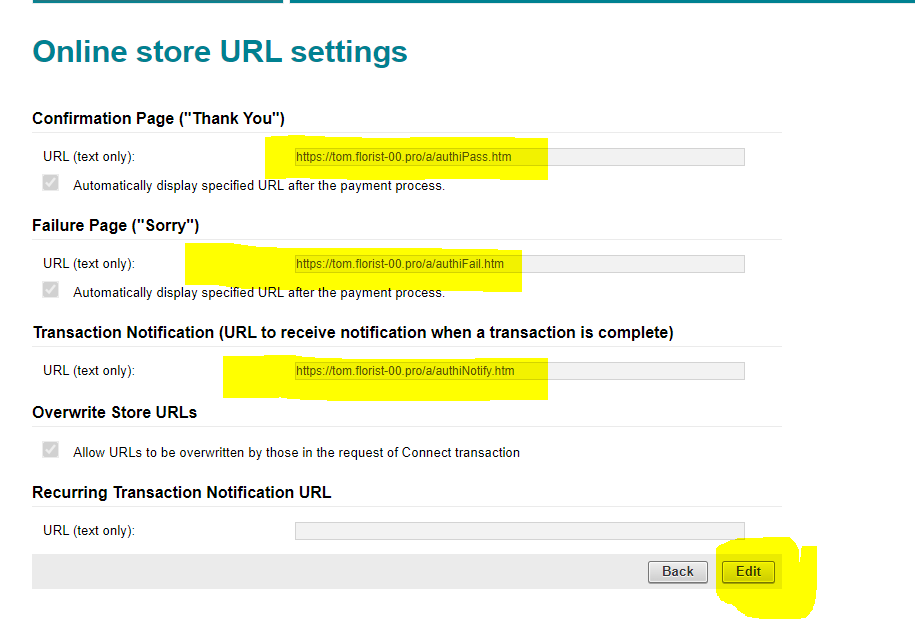915x623 pixels.
Task: Select the Failure Page URL field
Action: [519, 264]
